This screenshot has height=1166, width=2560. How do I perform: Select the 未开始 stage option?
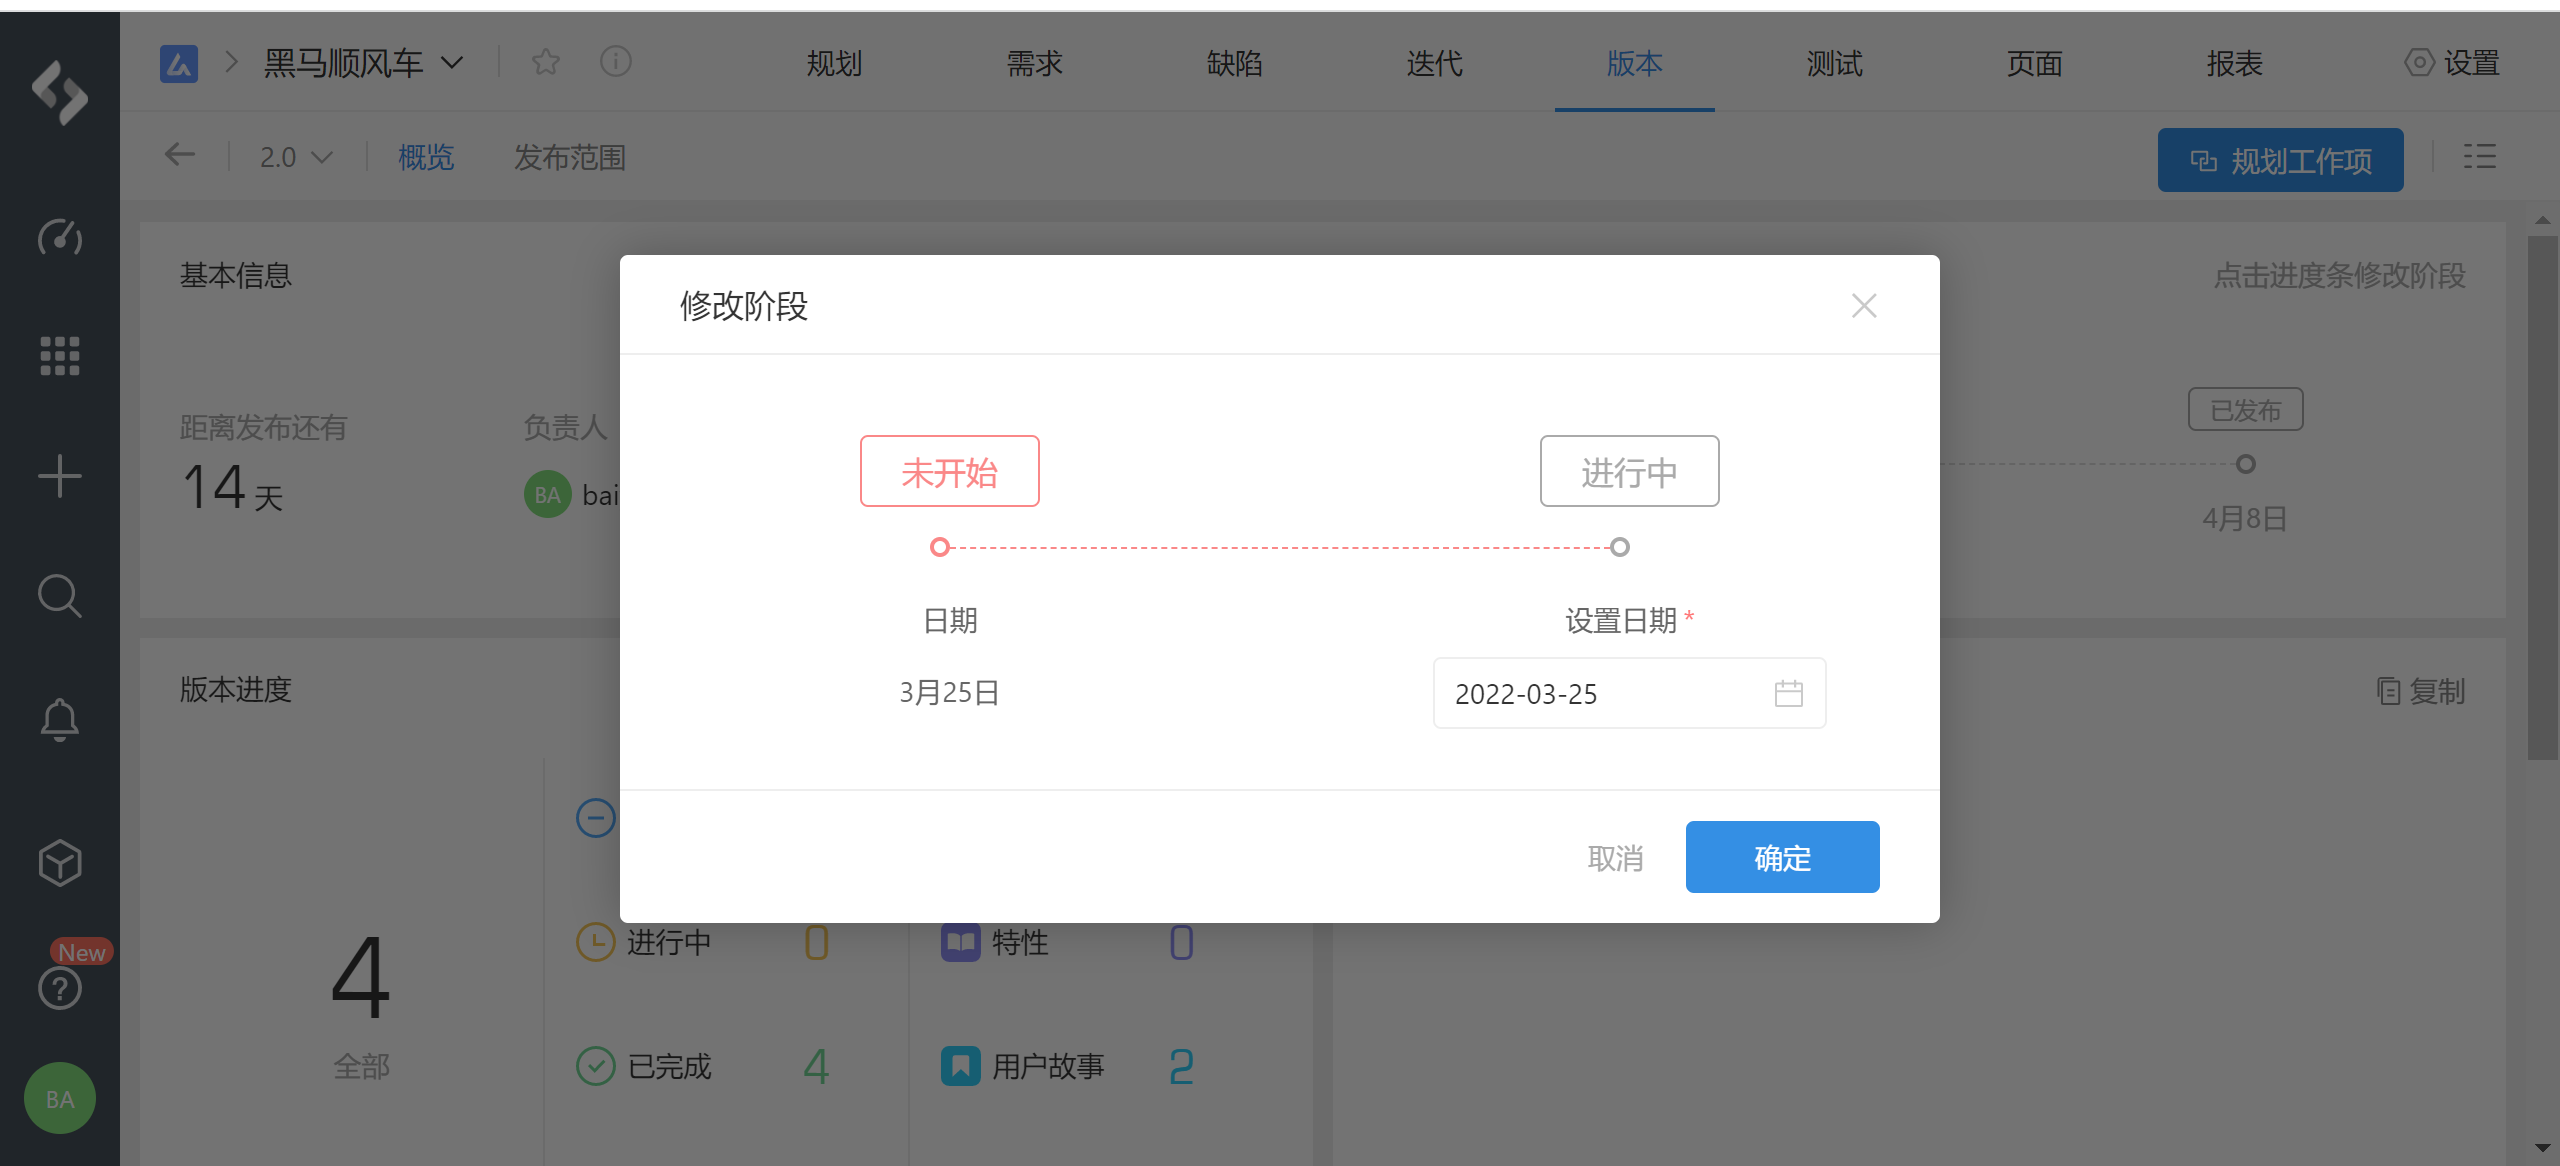949,471
